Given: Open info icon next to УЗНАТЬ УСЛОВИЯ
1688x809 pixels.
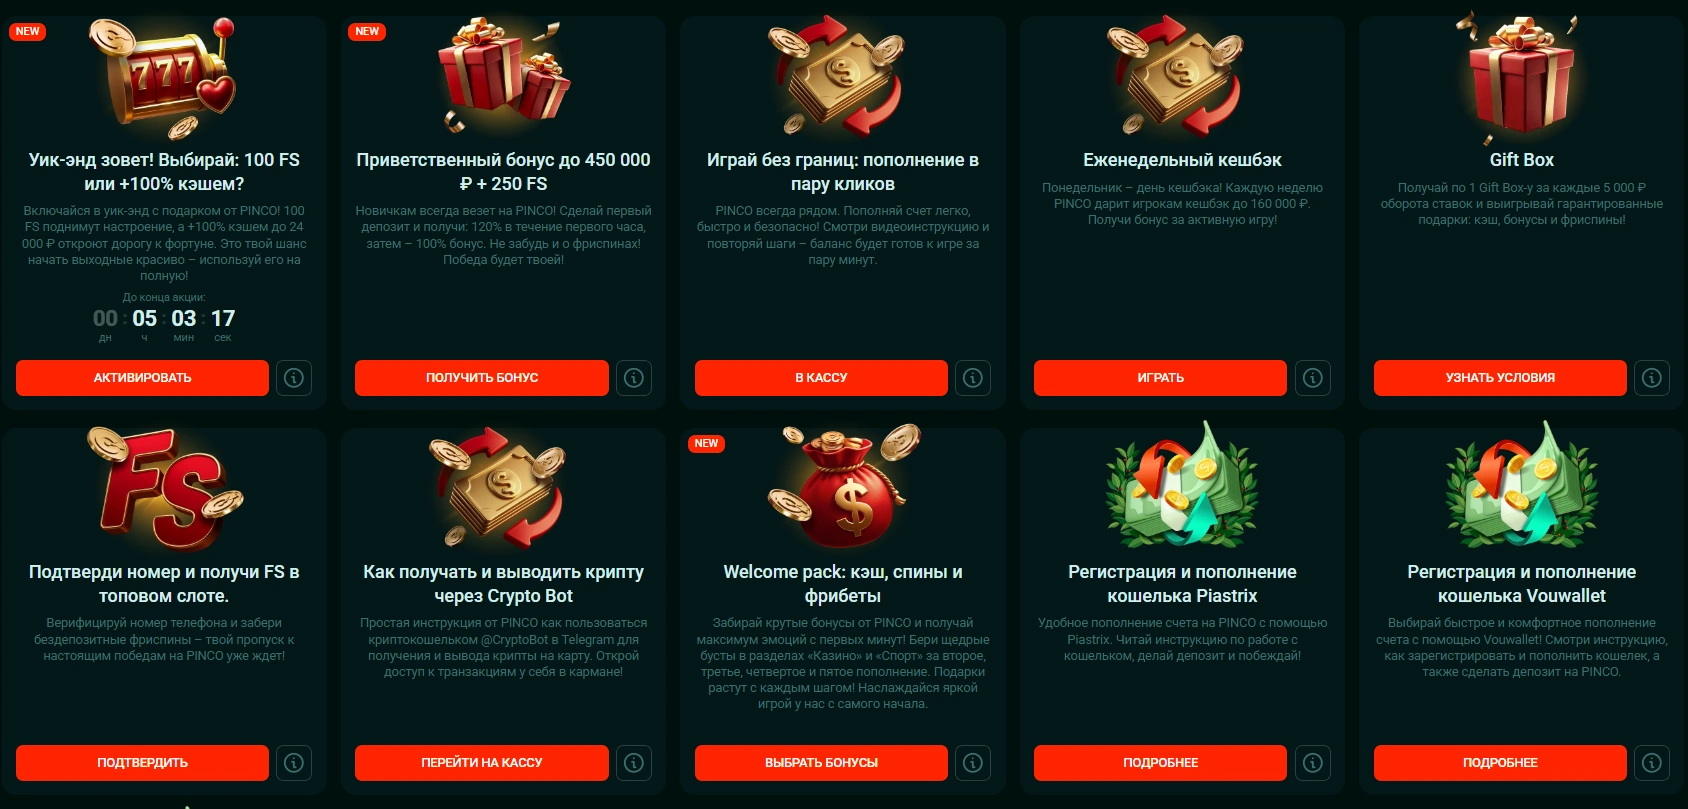Looking at the screenshot, I should [x=1652, y=378].
